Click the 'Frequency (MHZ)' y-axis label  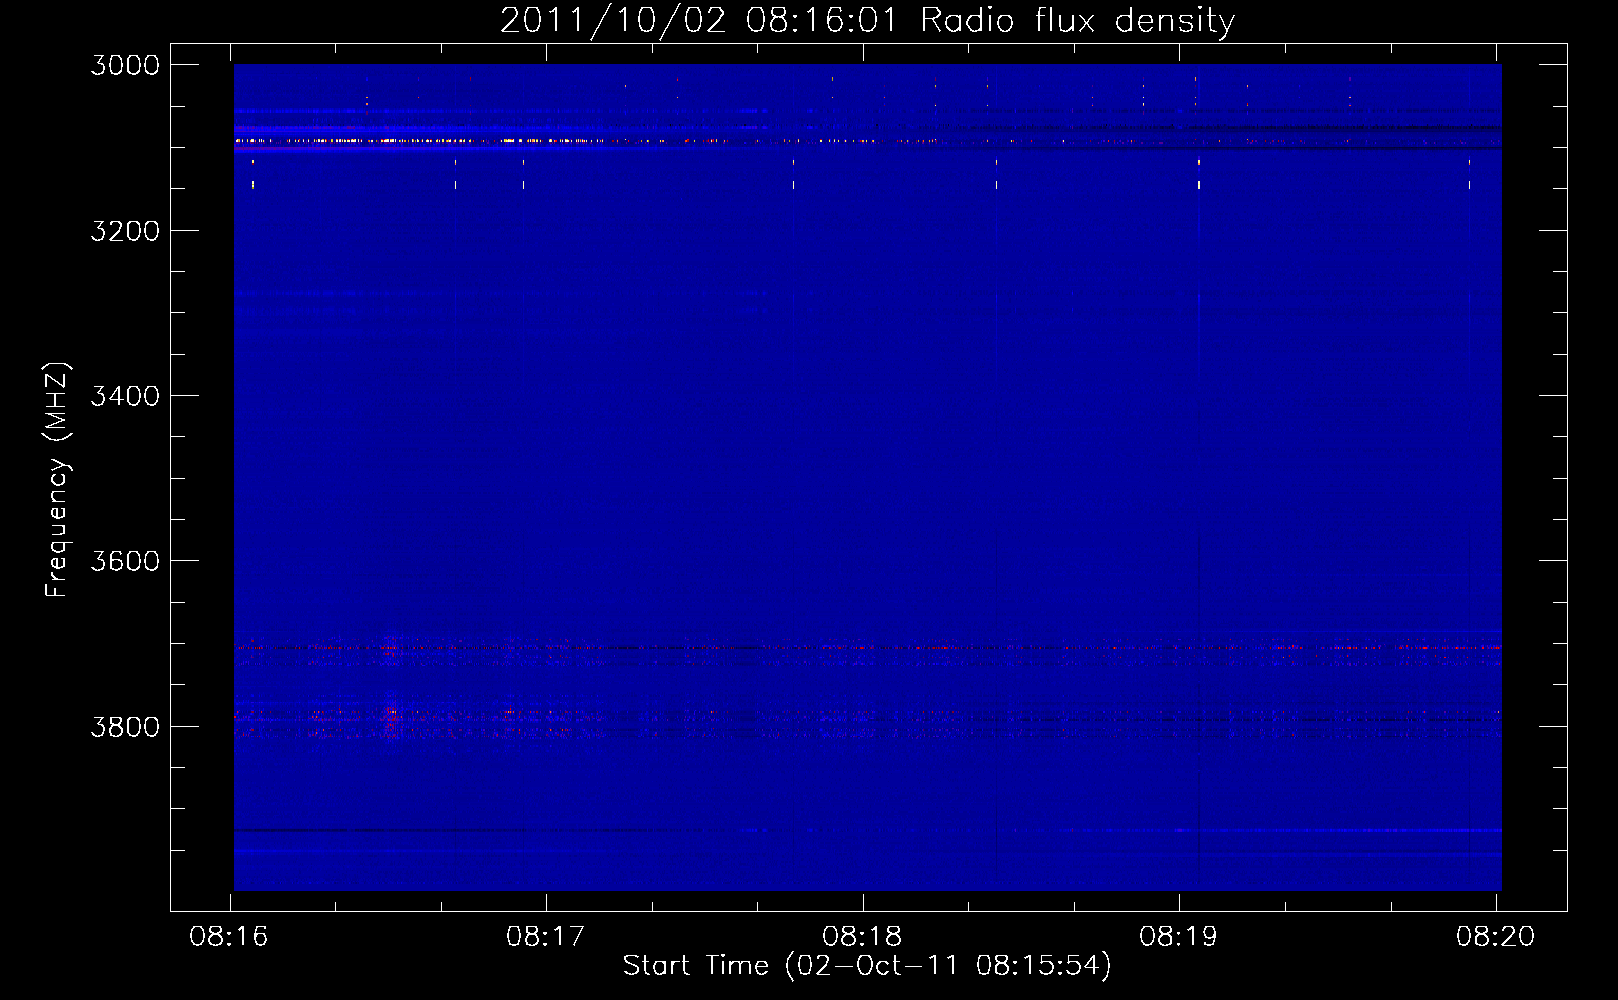coord(58,480)
